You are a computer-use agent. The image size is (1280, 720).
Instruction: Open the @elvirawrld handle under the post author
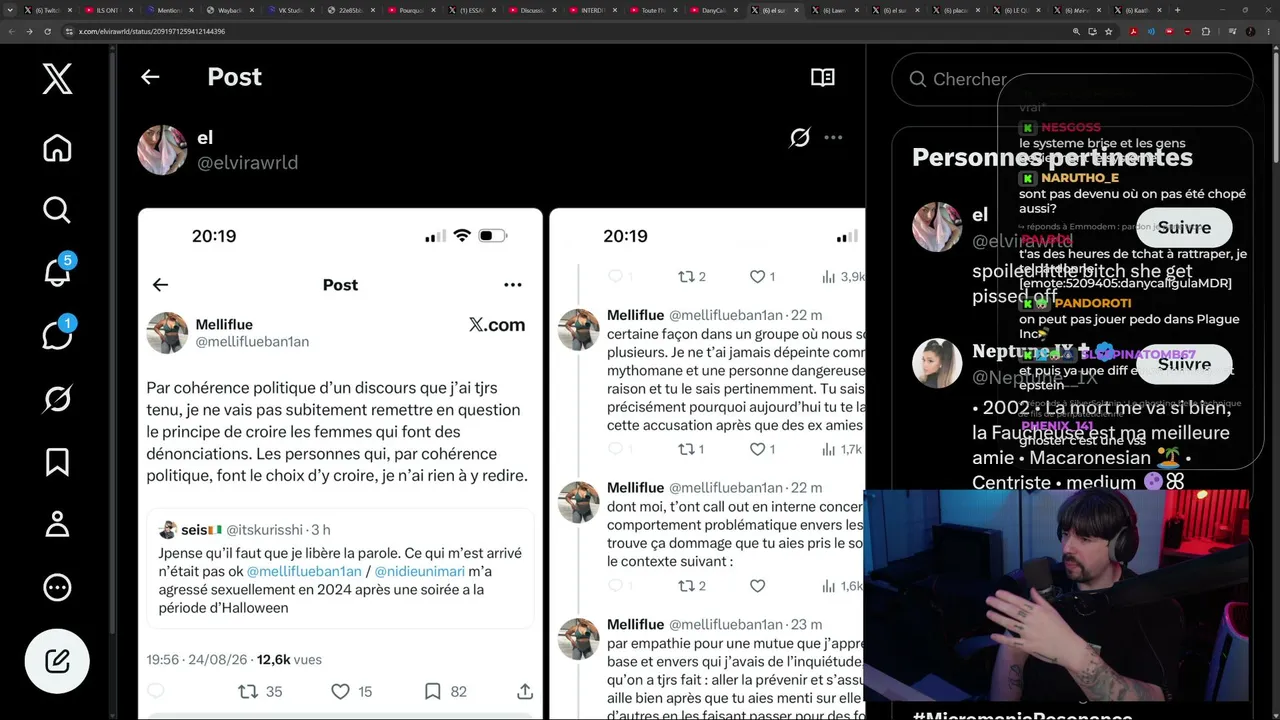[247, 162]
